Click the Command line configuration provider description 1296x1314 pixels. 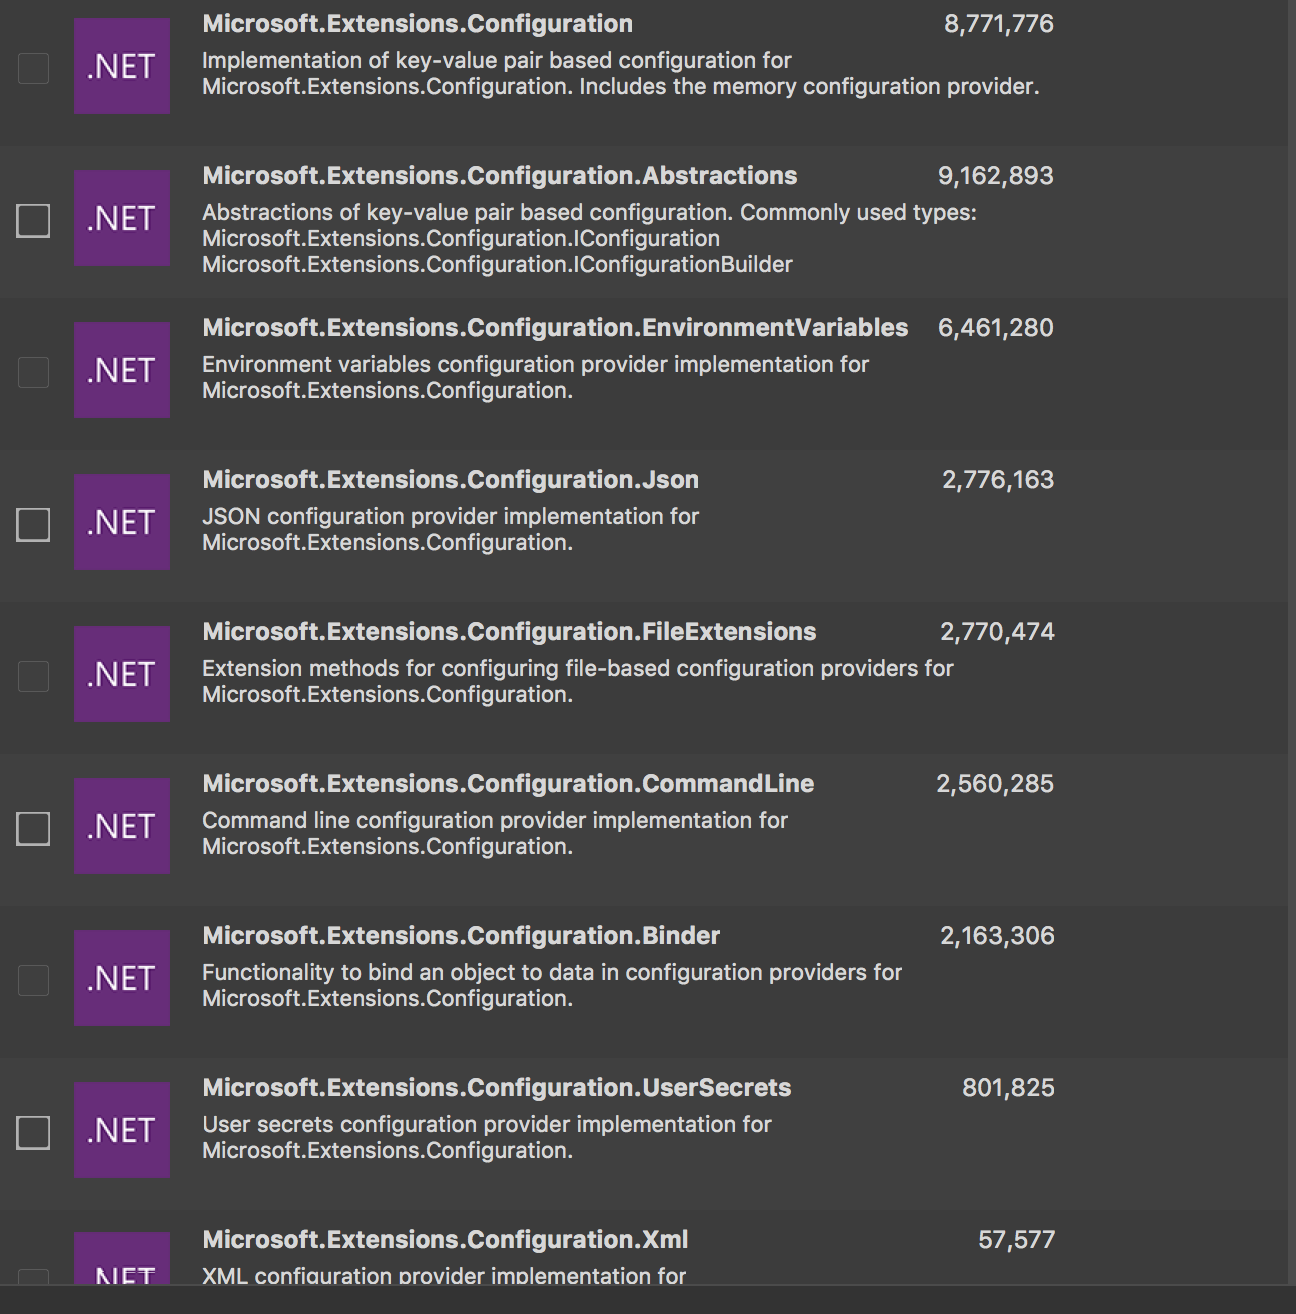495,834
